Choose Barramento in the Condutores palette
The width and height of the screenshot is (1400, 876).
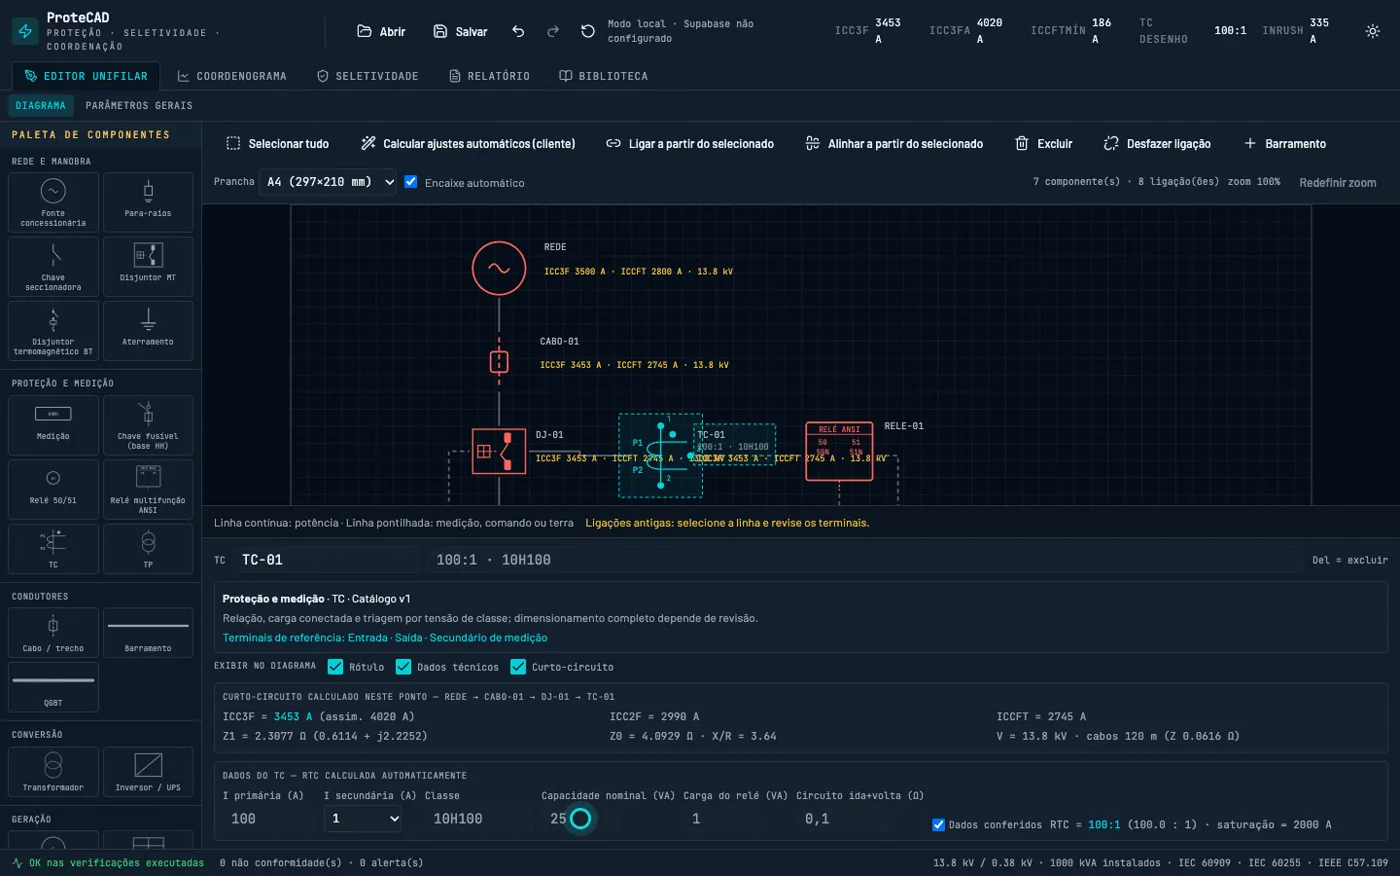(x=148, y=633)
